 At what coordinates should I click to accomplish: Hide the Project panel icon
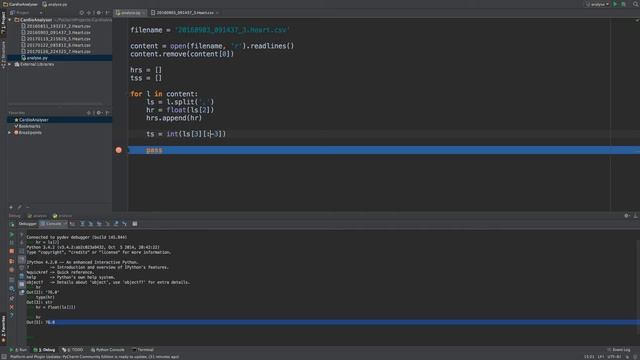pos(107,13)
